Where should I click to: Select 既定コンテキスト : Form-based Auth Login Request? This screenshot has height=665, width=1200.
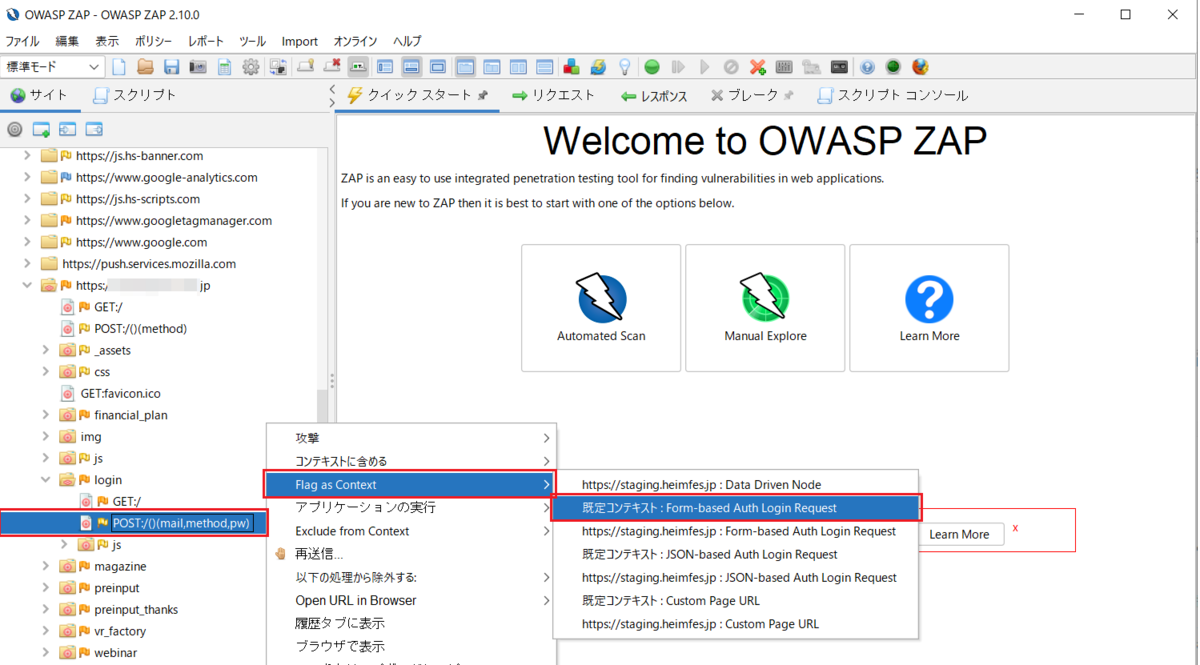(735, 508)
